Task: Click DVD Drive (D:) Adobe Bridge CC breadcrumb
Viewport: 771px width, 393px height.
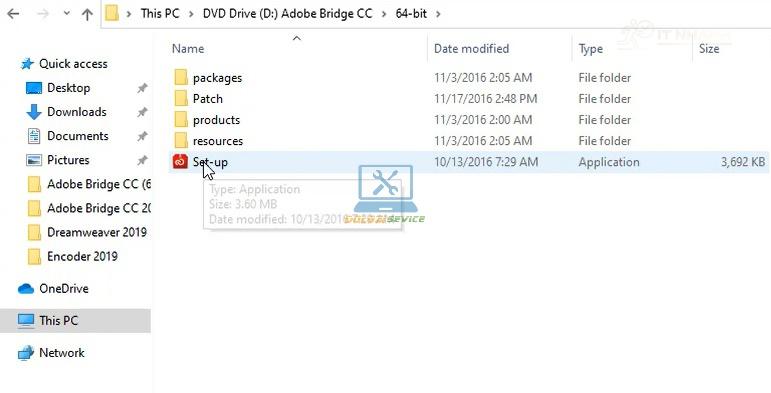Action: [287, 14]
